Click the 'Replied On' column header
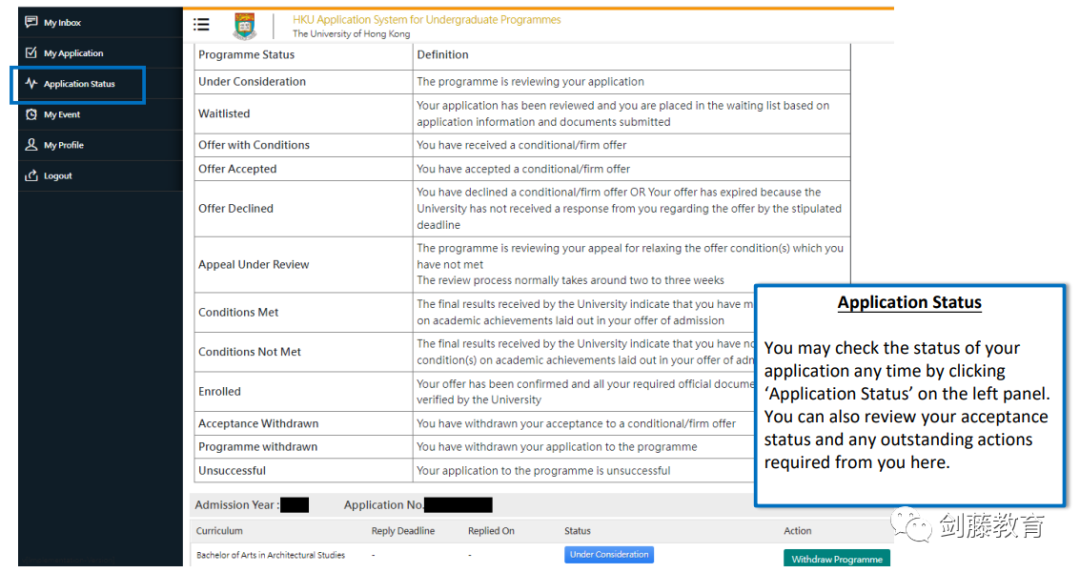This screenshot has height=573, width=1080. (491, 531)
